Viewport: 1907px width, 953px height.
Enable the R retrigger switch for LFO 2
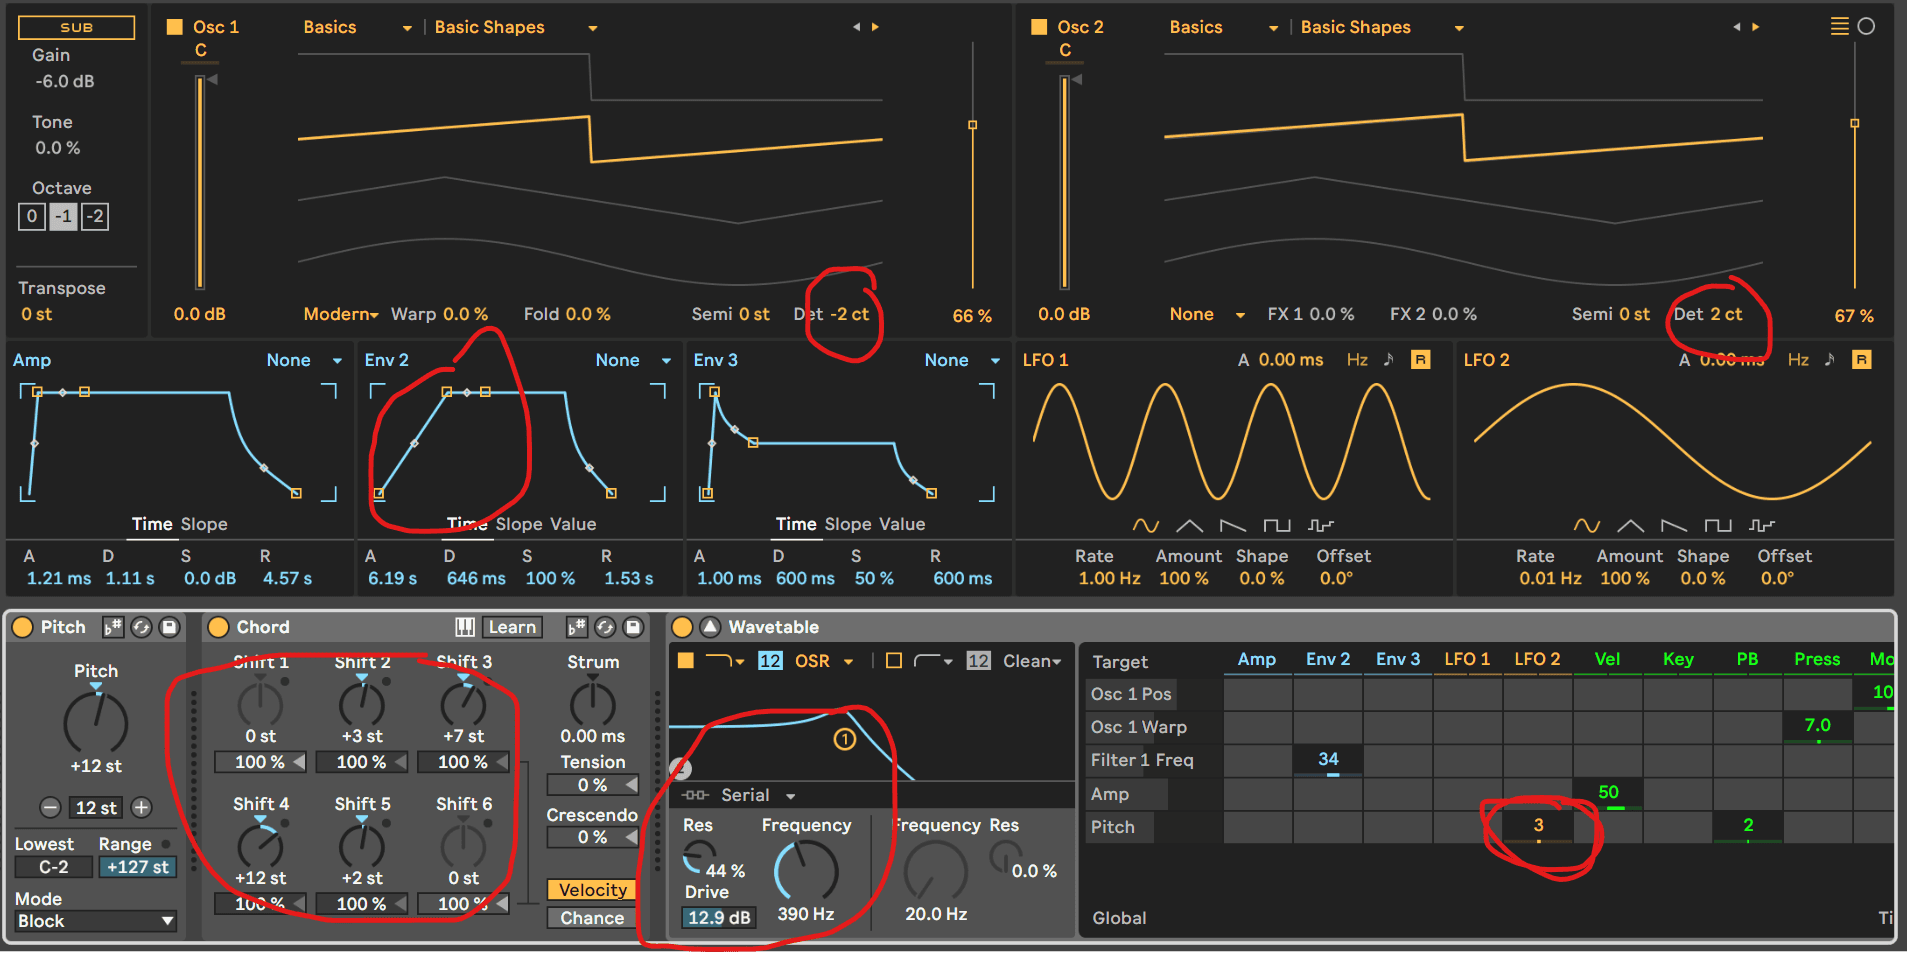tap(1861, 359)
